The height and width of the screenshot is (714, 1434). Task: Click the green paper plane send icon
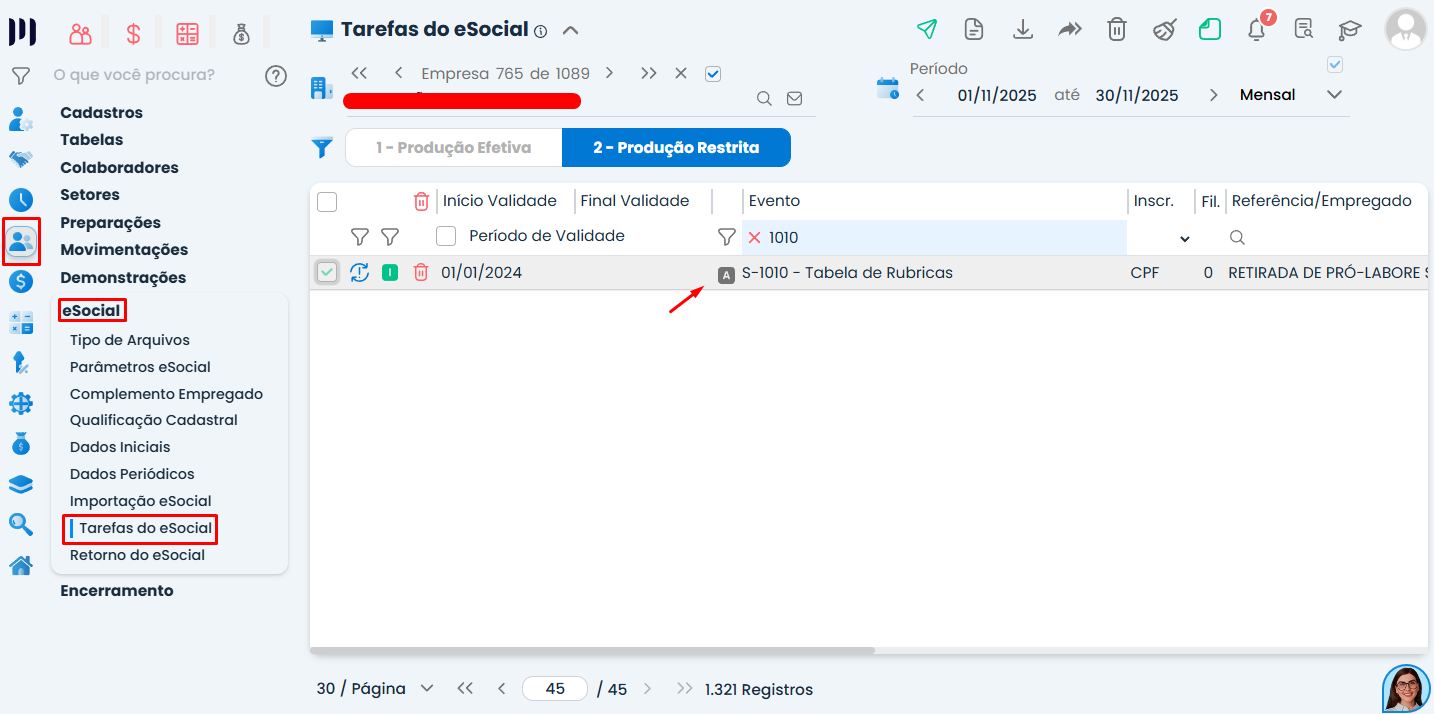[927, 29]
